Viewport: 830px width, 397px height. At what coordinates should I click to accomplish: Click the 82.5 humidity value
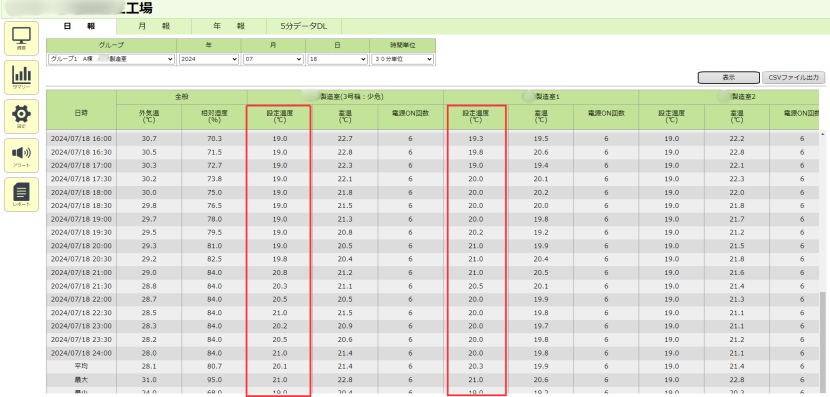pyautogui.click(x=214, y=259)
